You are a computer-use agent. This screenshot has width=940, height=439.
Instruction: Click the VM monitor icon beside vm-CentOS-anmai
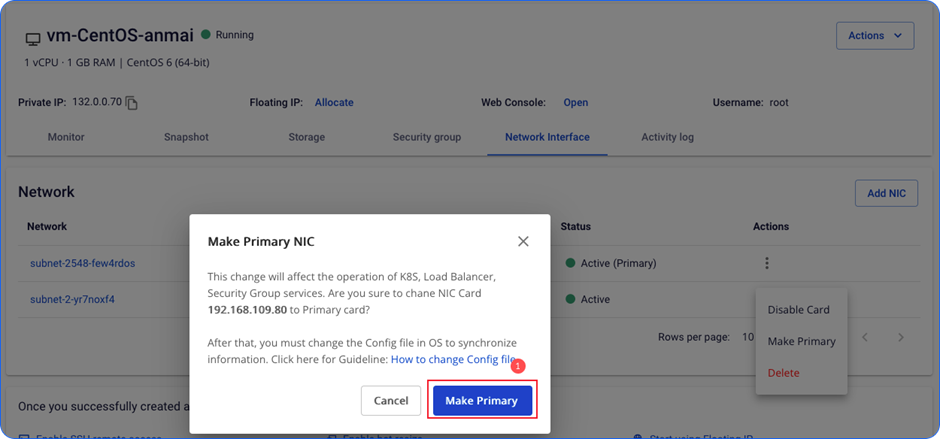(33, 37)
